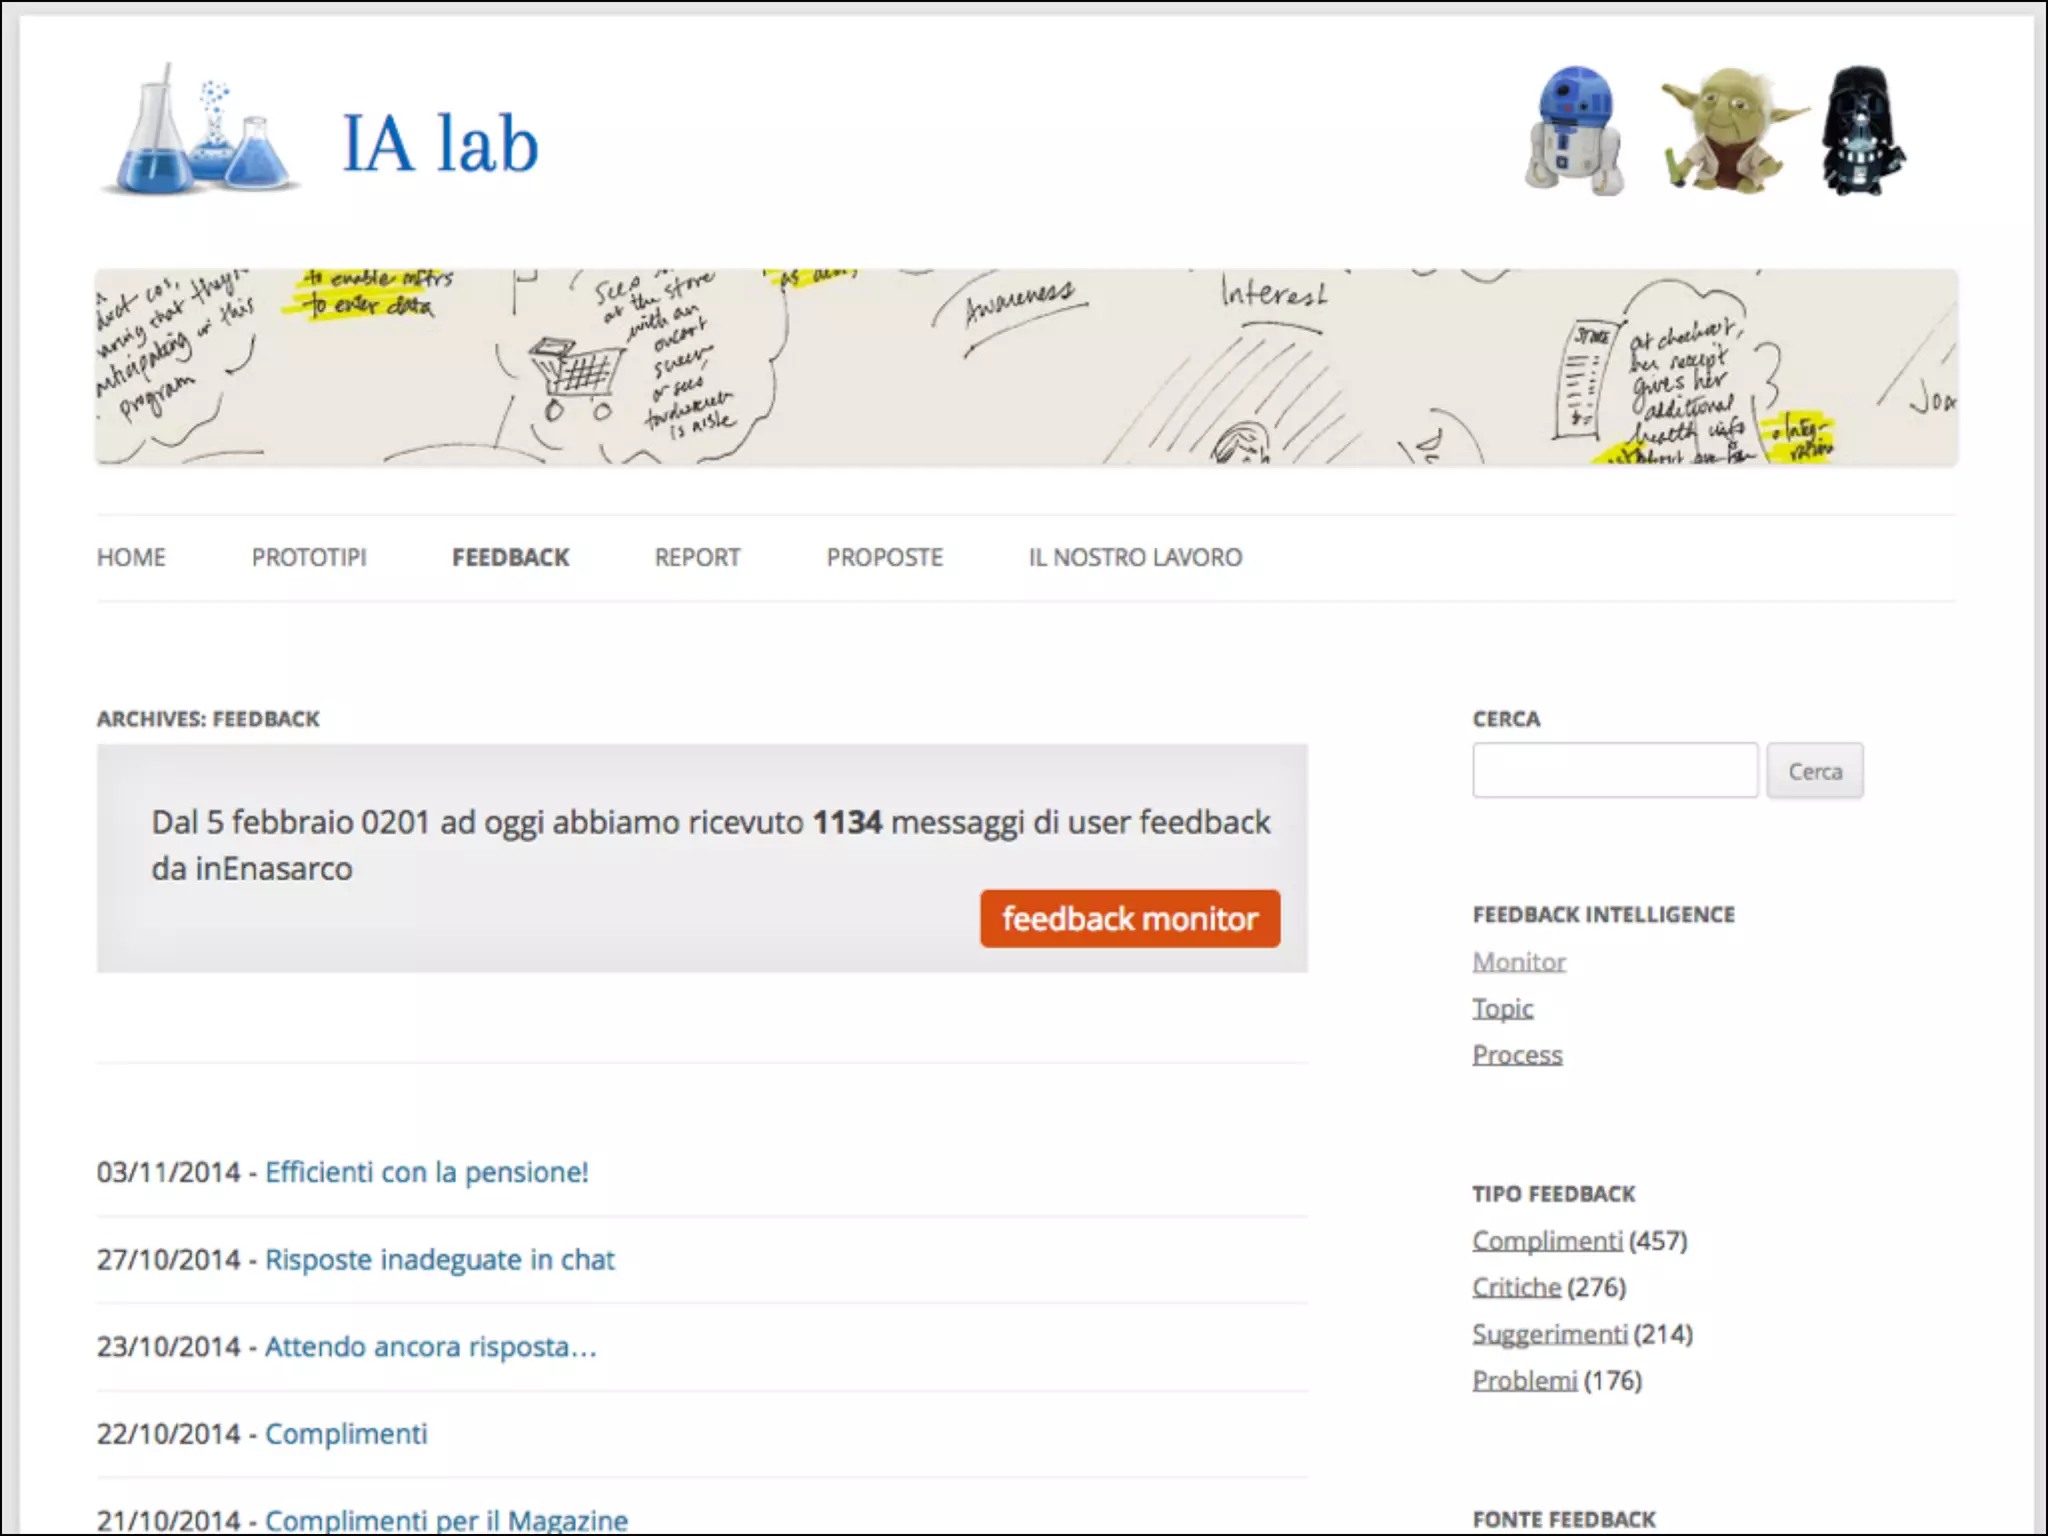Open the Process sidebar link
2048x1536 pixels.
[1517, 1055]
